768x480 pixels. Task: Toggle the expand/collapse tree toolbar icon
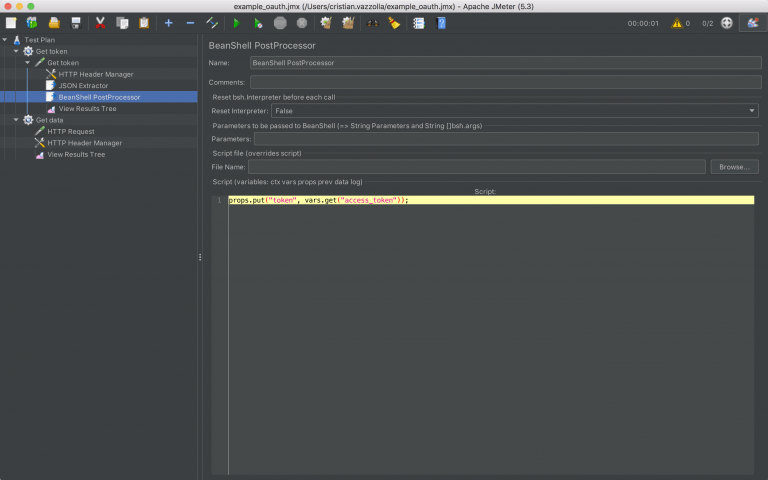pos(212,23)
